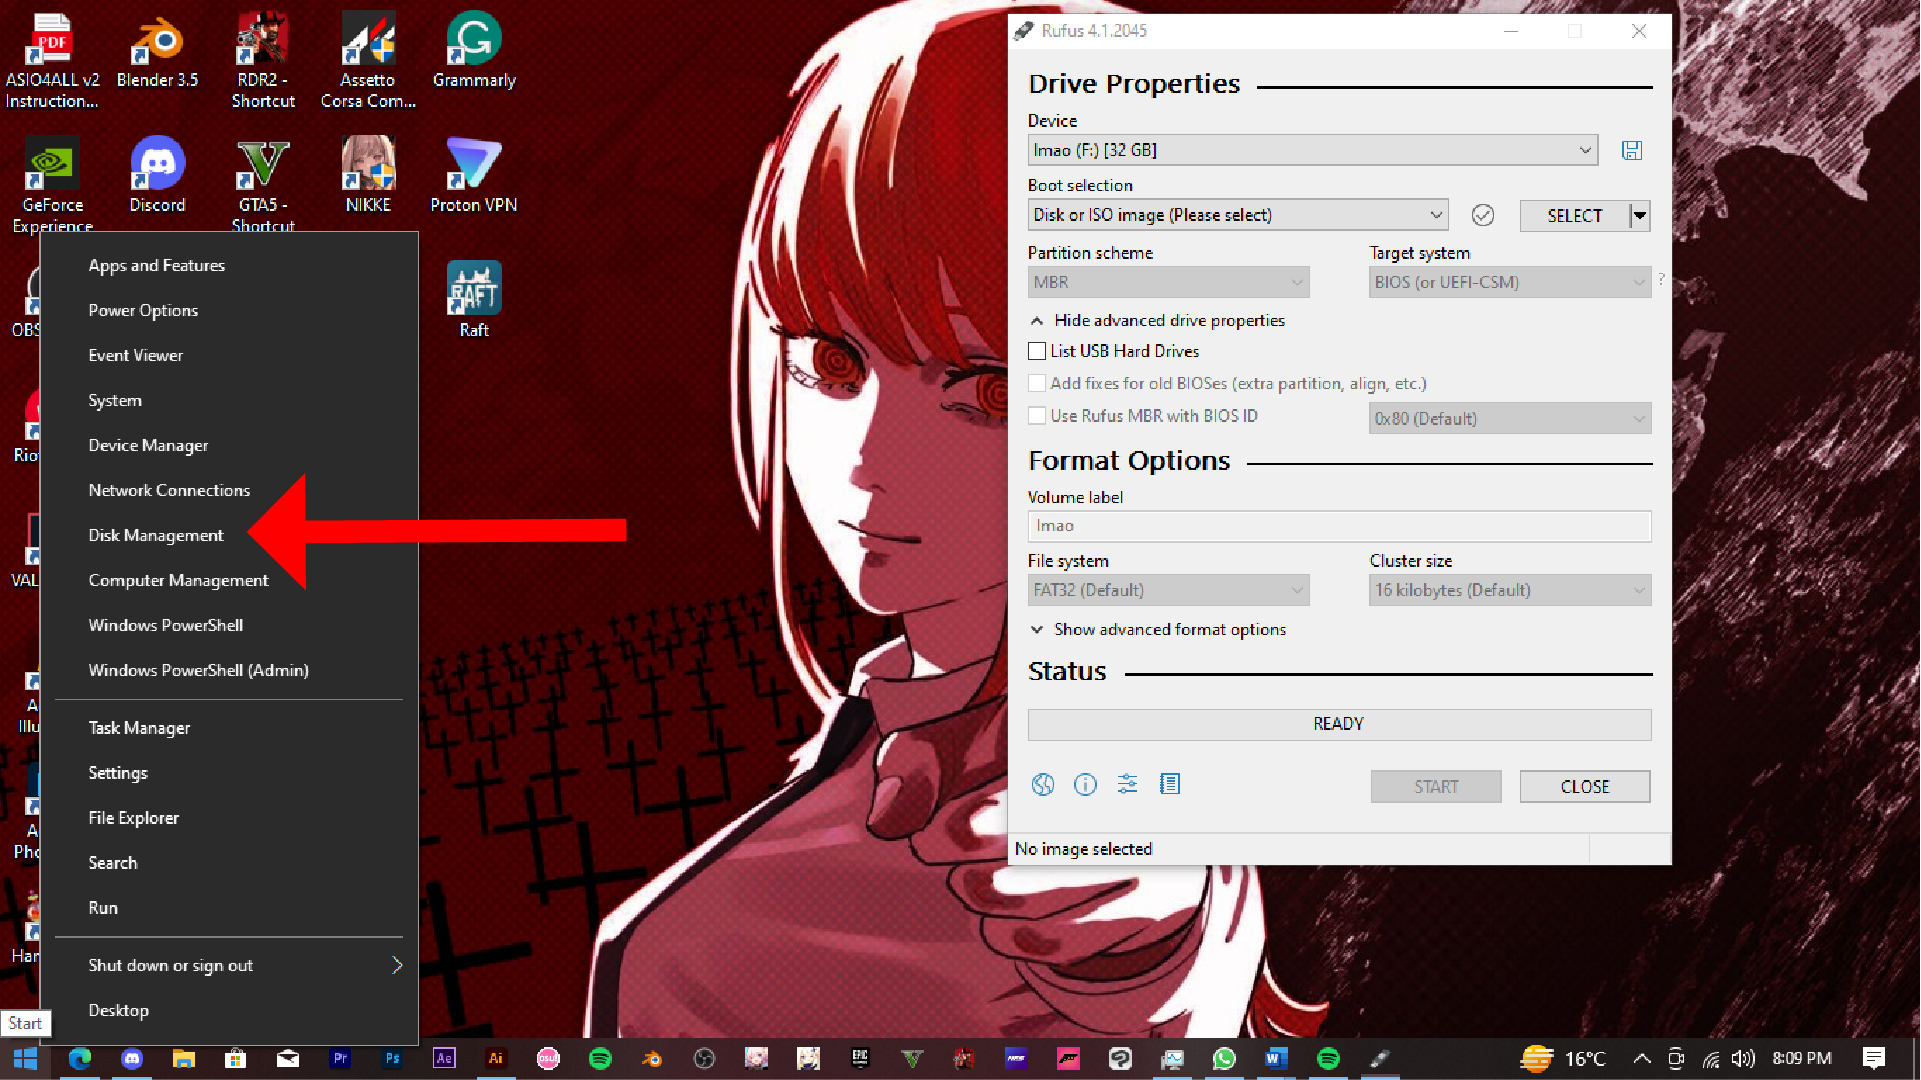Open Epic Games Launcher from the taskbar
This screenshot has width=1921, height=1080.
860,1059
